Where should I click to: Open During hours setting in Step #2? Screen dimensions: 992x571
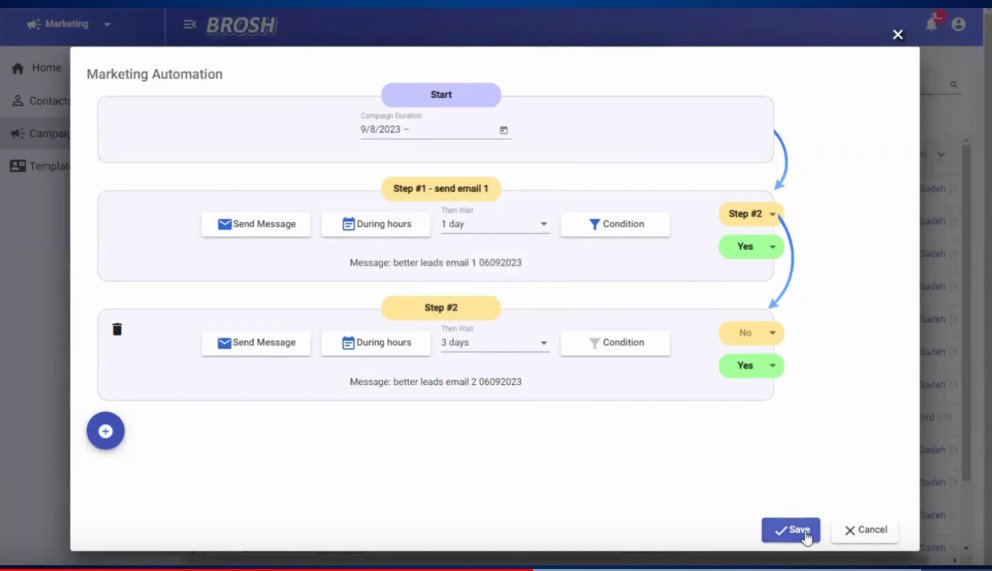(x=375, y=342)
